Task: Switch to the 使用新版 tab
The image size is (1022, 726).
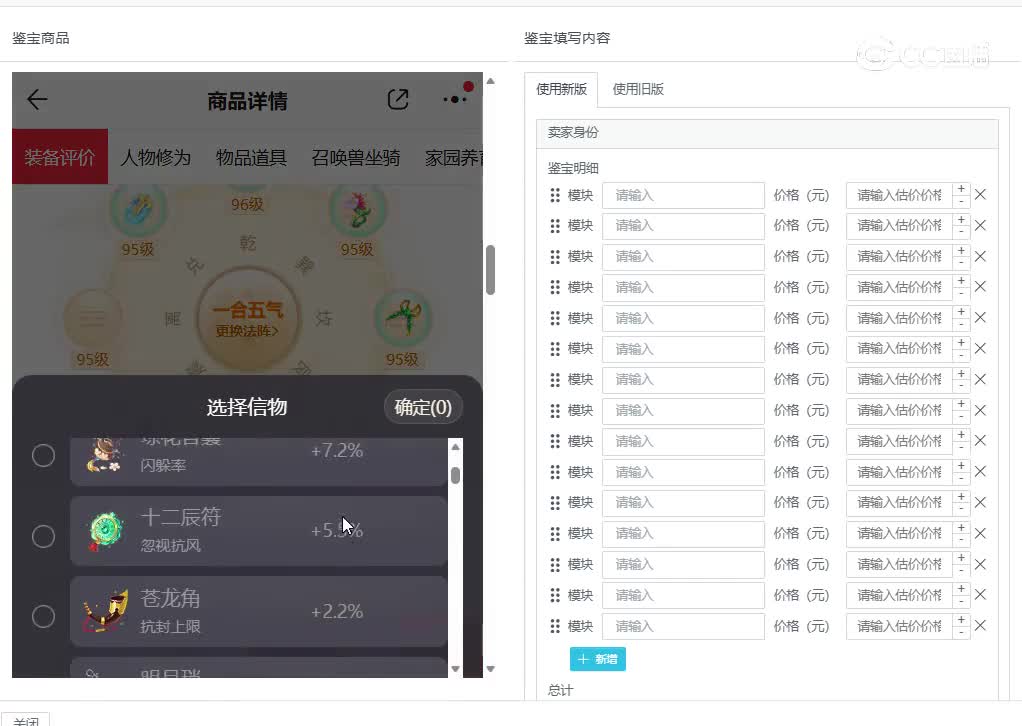Action: click(561, 89)
